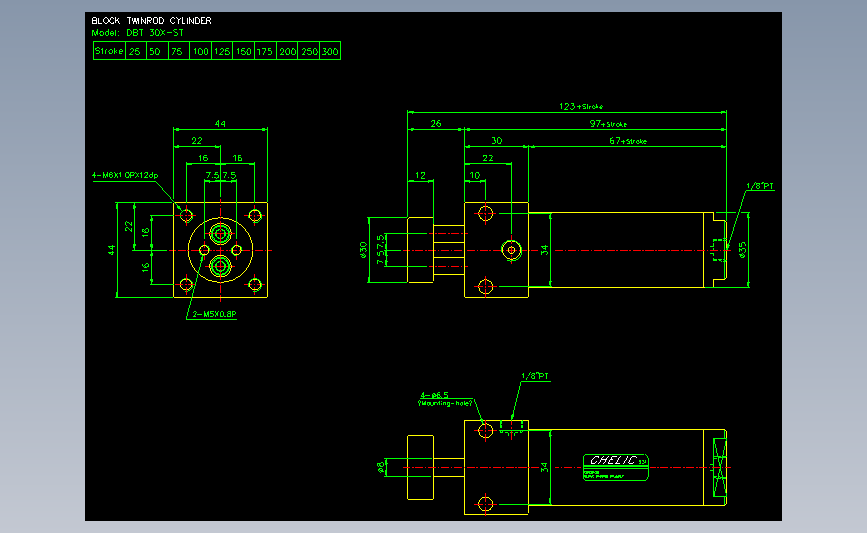The height and width of the screenshot is (533, 867).
Task: Select the 97+Stroke dimension text
Action: coord(608,124)
